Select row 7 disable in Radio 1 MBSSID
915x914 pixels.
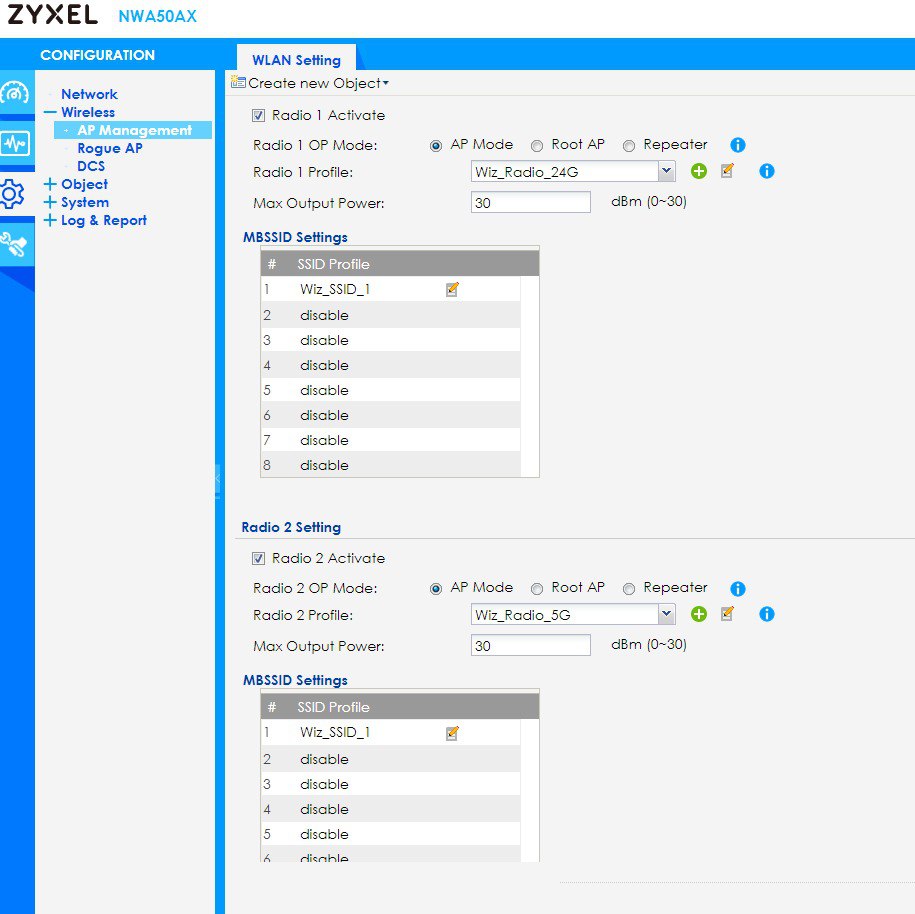tap(390, 441)
